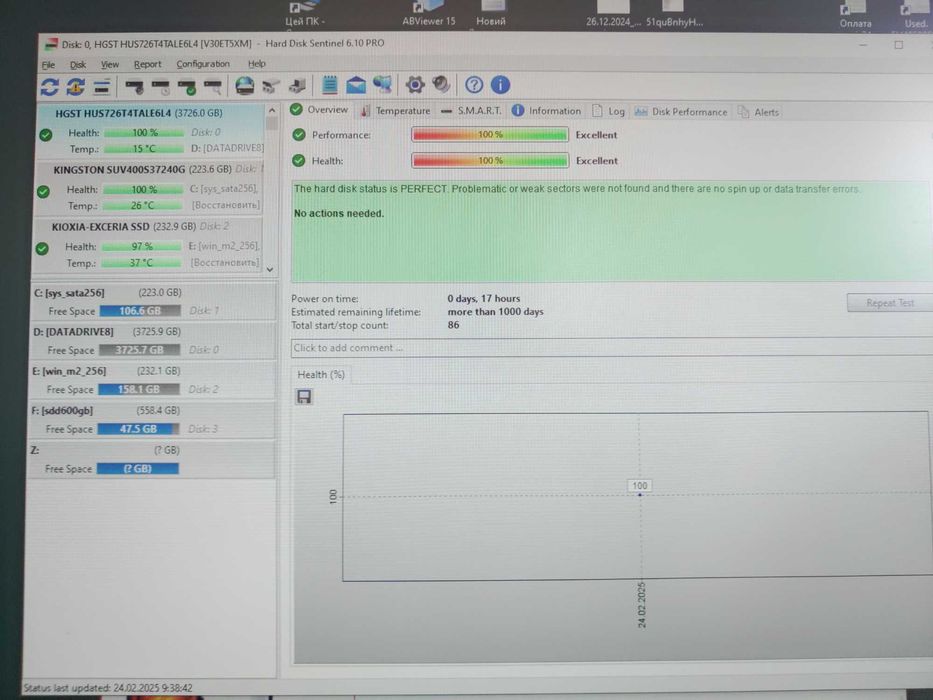Click the 'No actions needed.' text
The width and height of the screenshot is (933, 700).
(339, 214)
